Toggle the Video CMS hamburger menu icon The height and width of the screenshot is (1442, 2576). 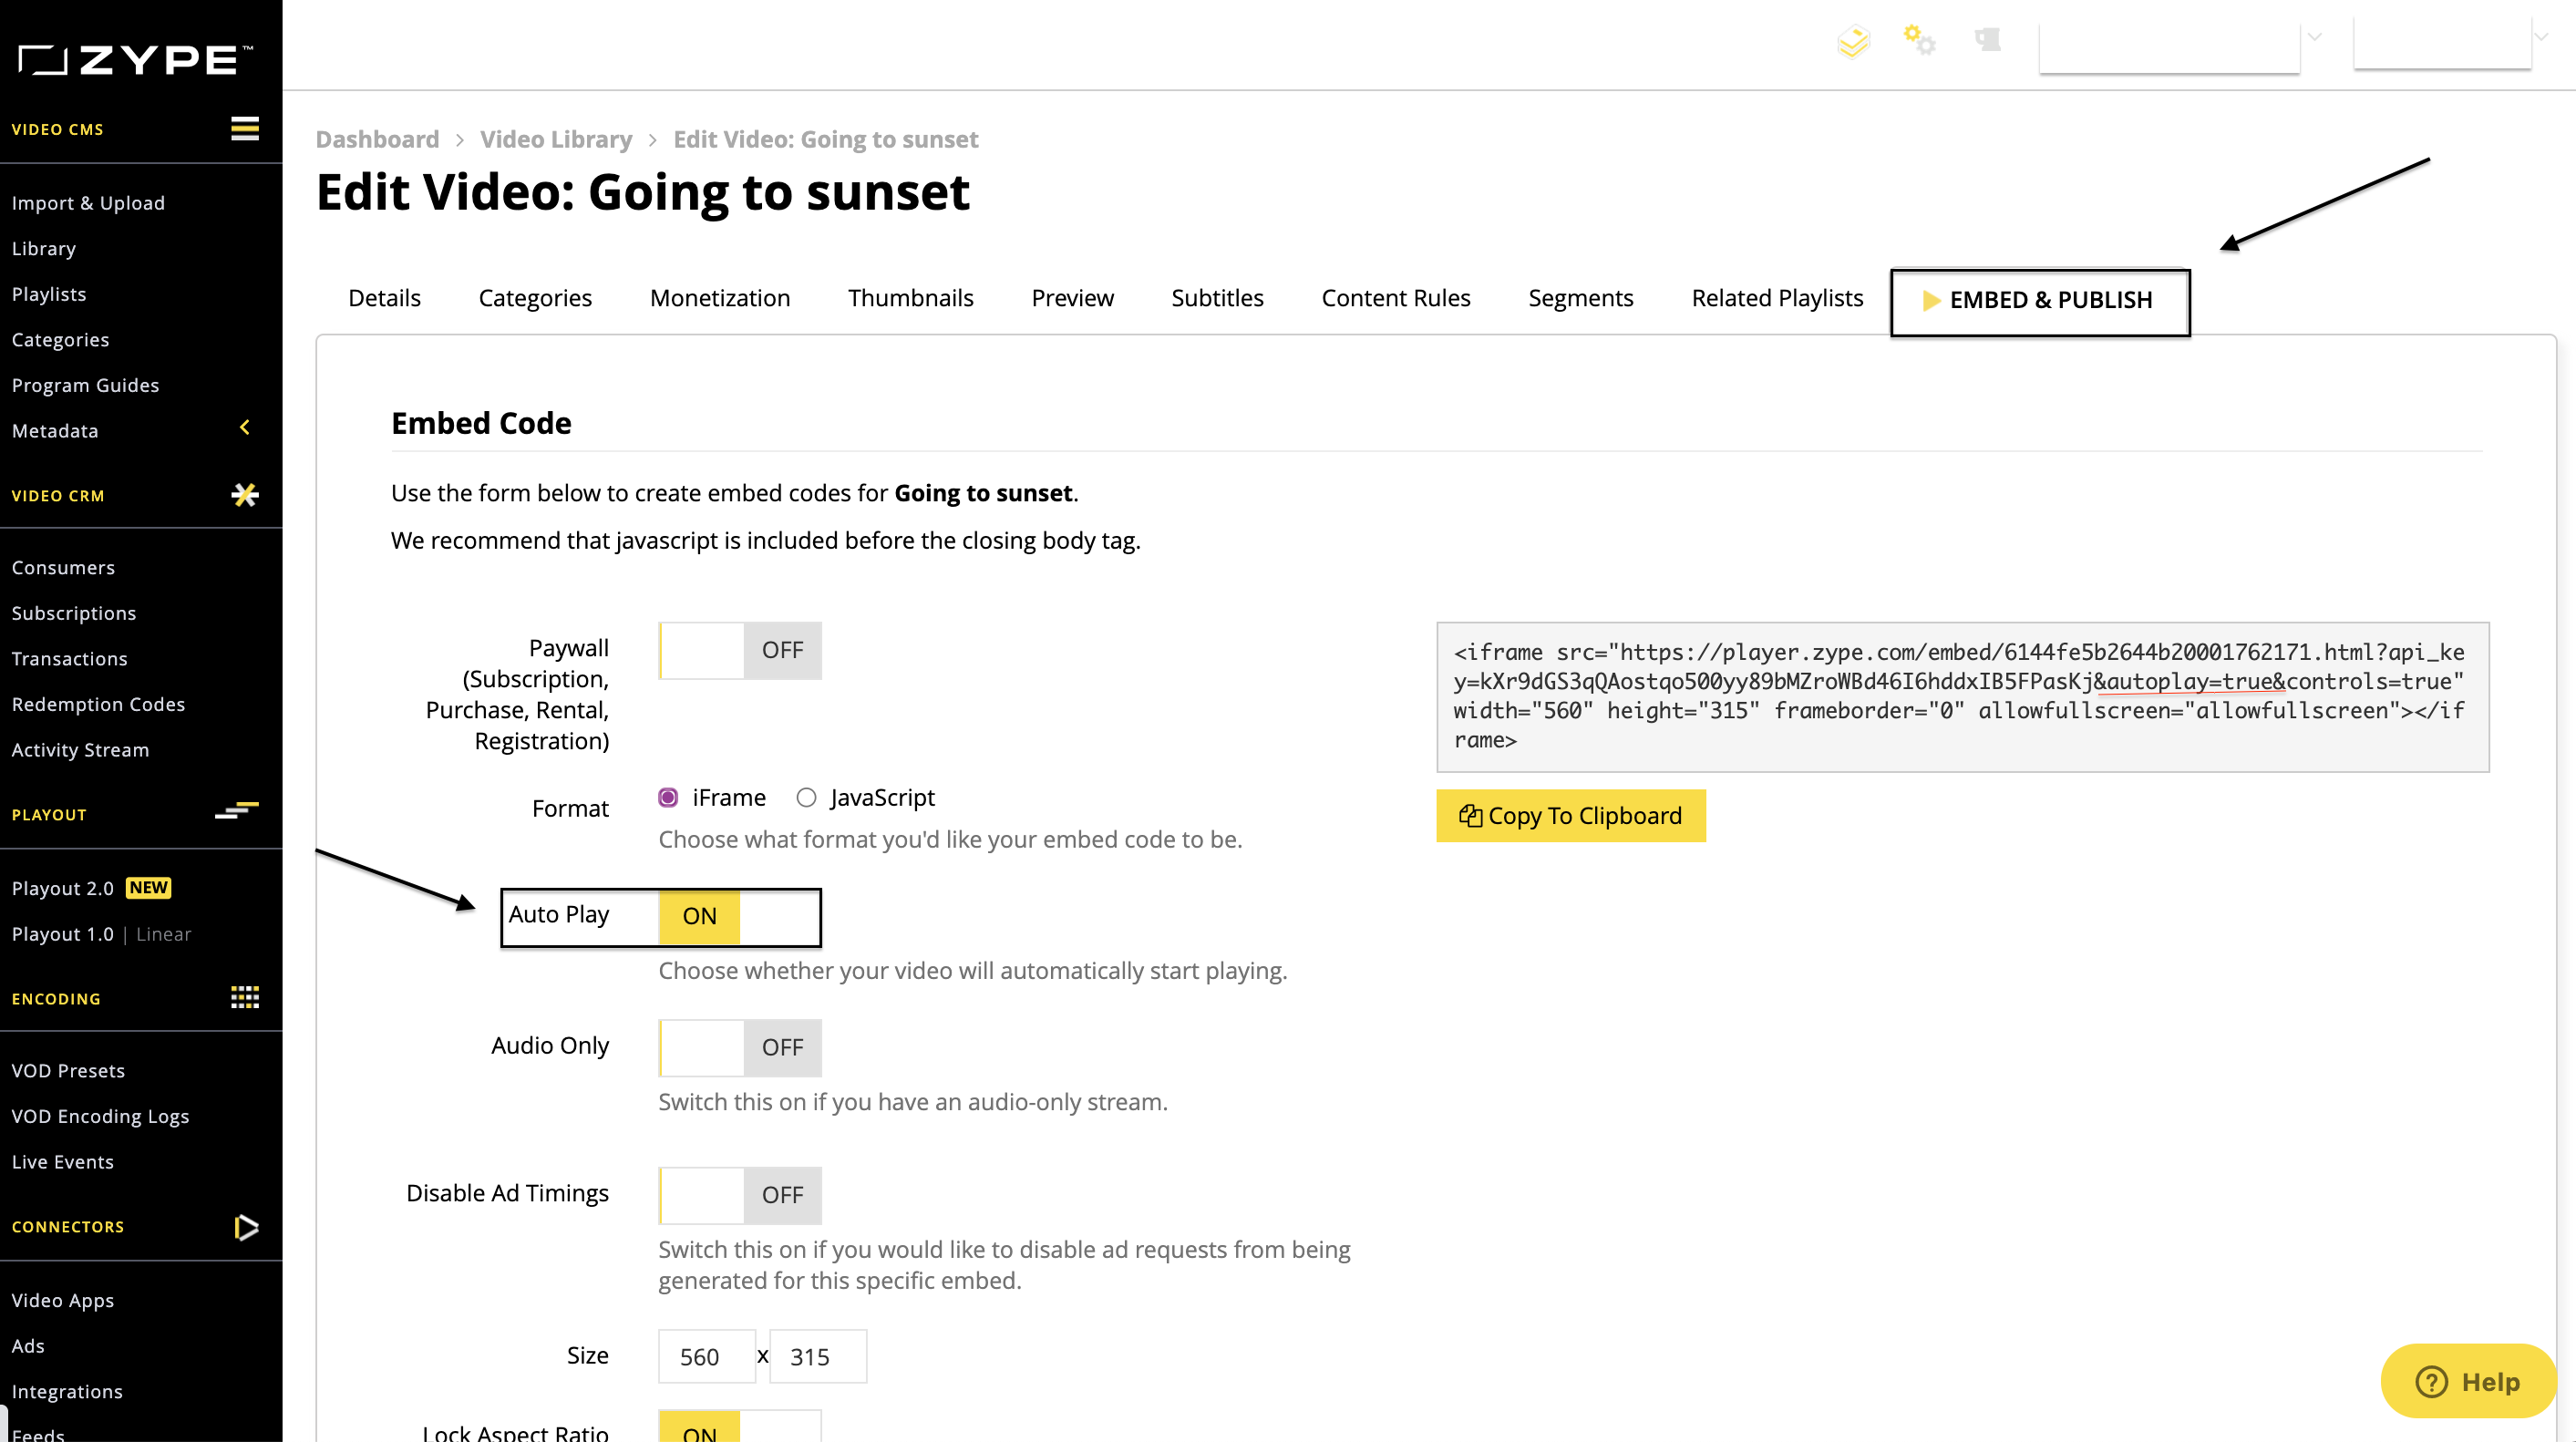coord(245,128)
